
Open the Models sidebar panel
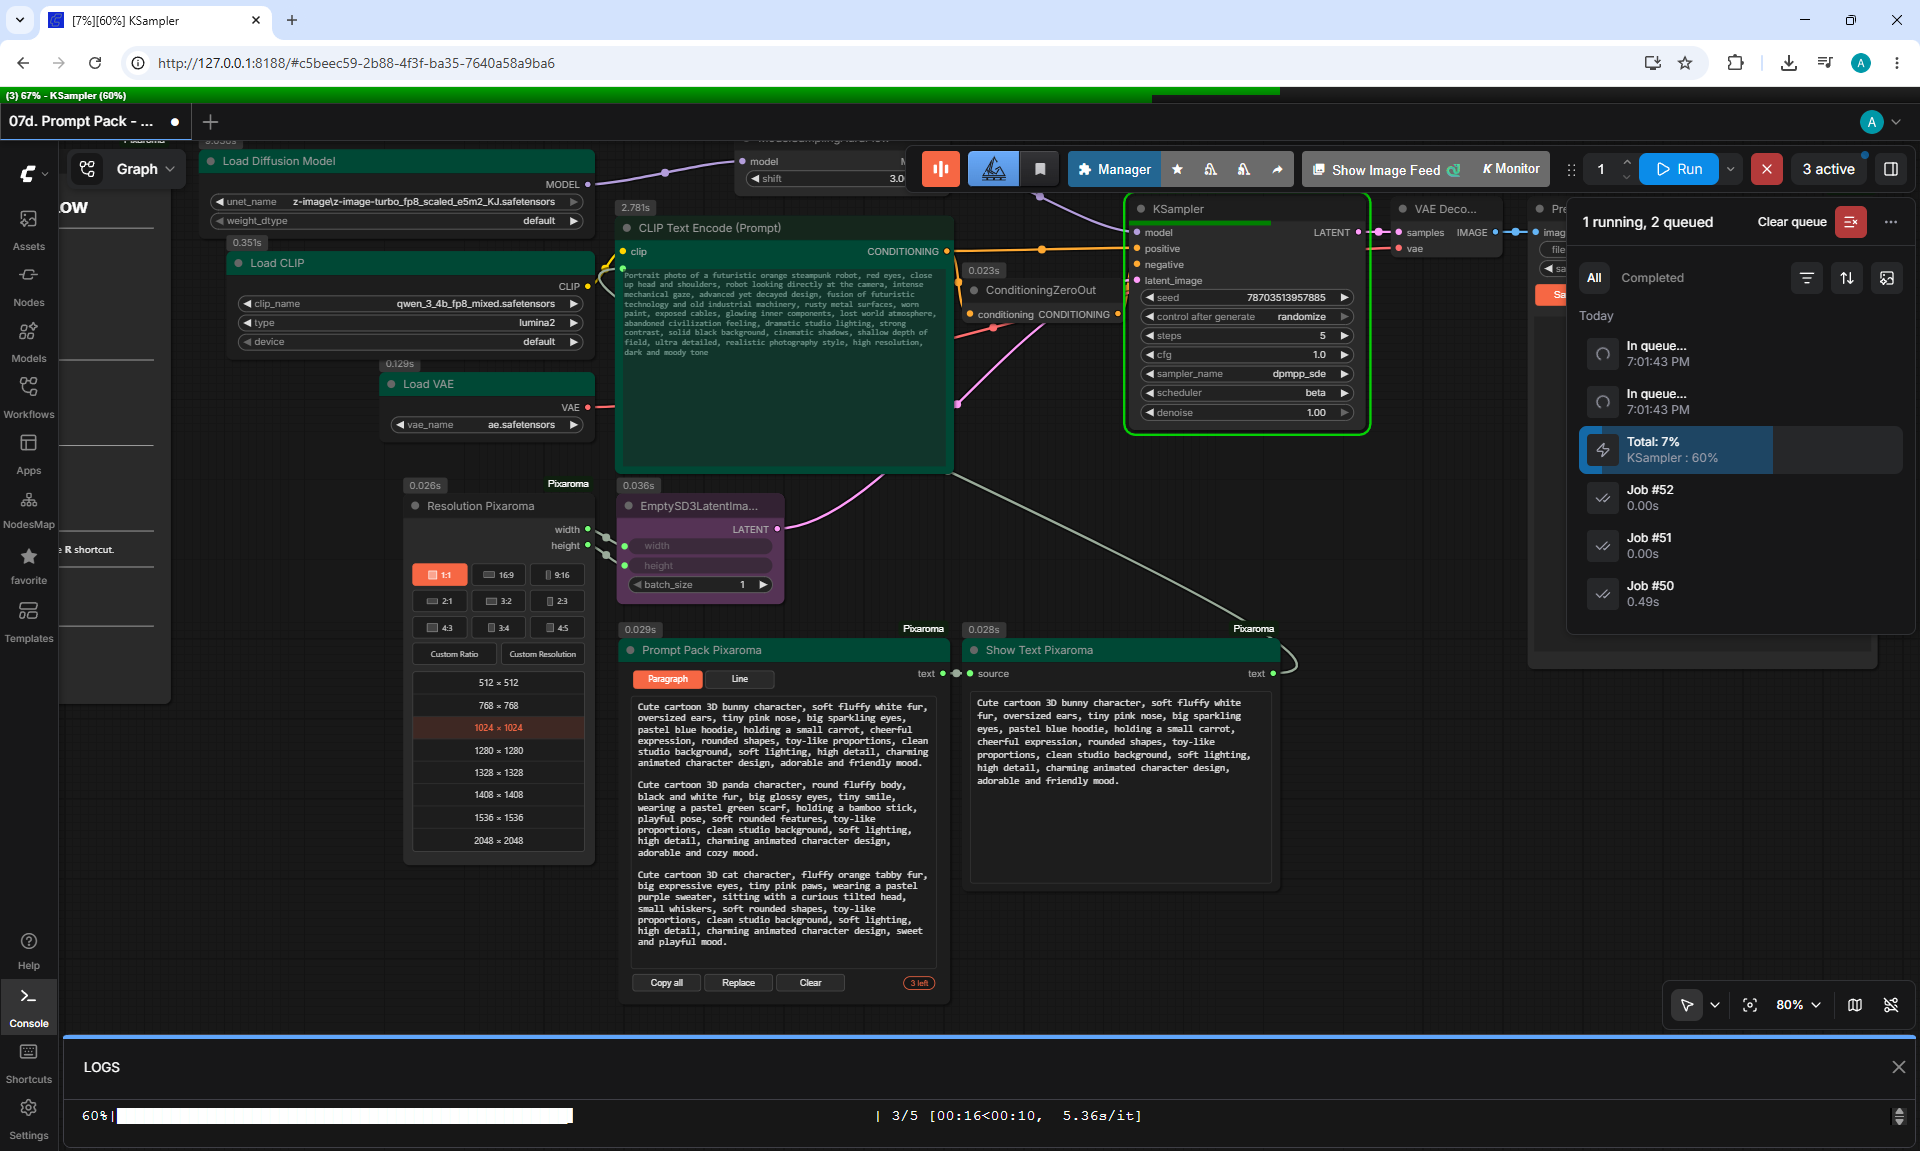pos(29,341)
